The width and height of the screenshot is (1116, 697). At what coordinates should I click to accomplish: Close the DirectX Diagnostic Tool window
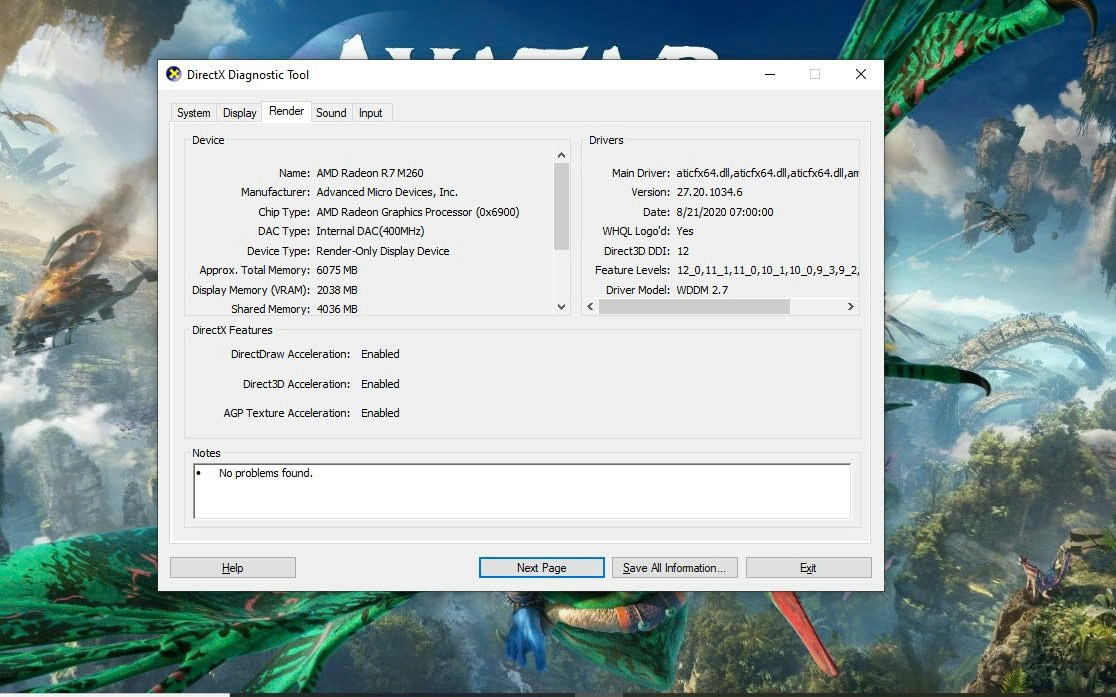tap(860, 74)
